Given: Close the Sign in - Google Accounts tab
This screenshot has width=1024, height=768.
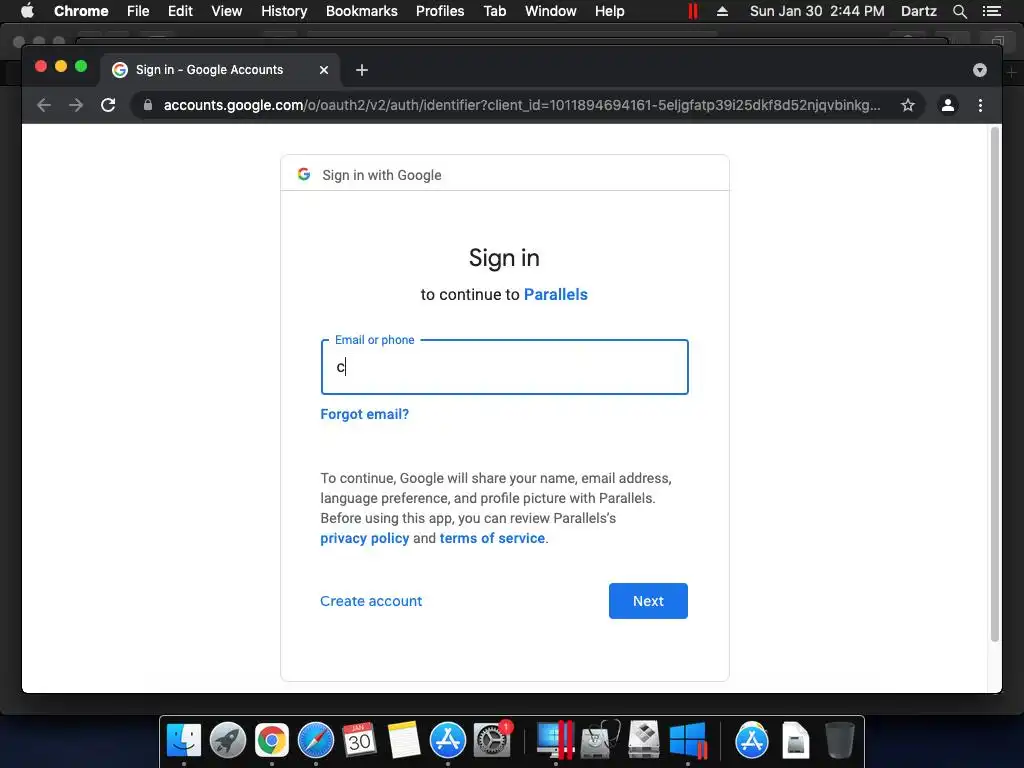Looking at the screenshot, I should pos(324,70).
